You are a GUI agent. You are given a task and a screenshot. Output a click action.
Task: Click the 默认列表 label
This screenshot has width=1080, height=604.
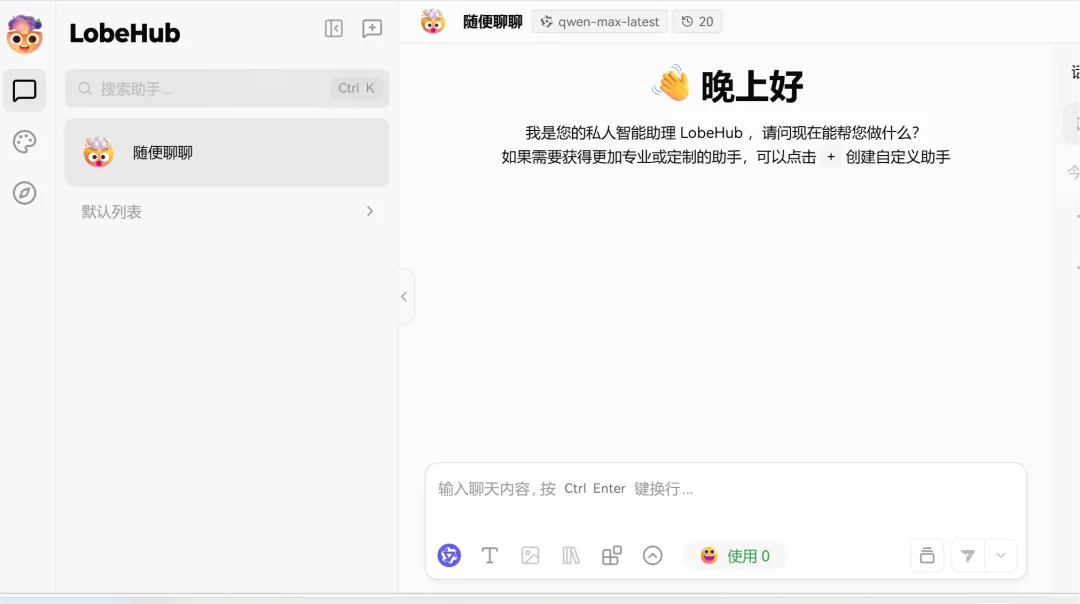click(112, 211)
